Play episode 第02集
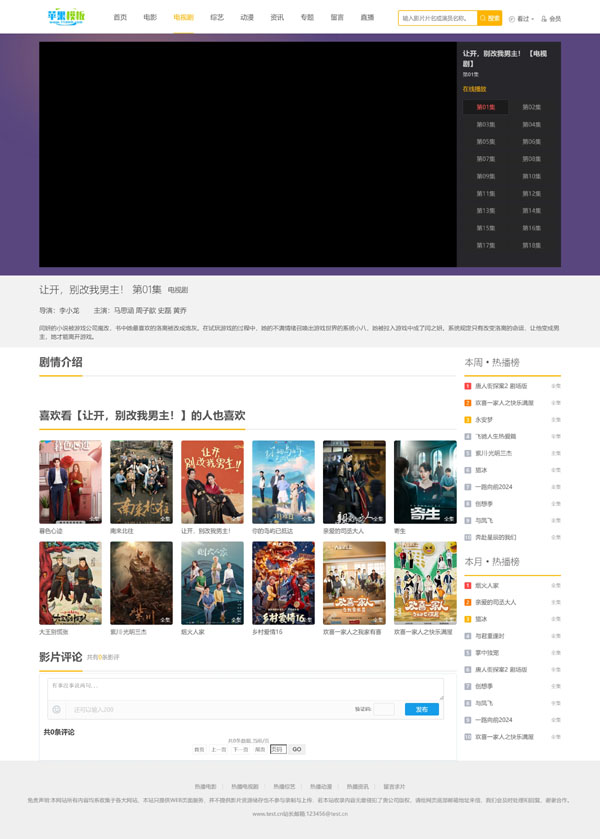The height and width of the screenshot is (839, 600). click(531, 107)
